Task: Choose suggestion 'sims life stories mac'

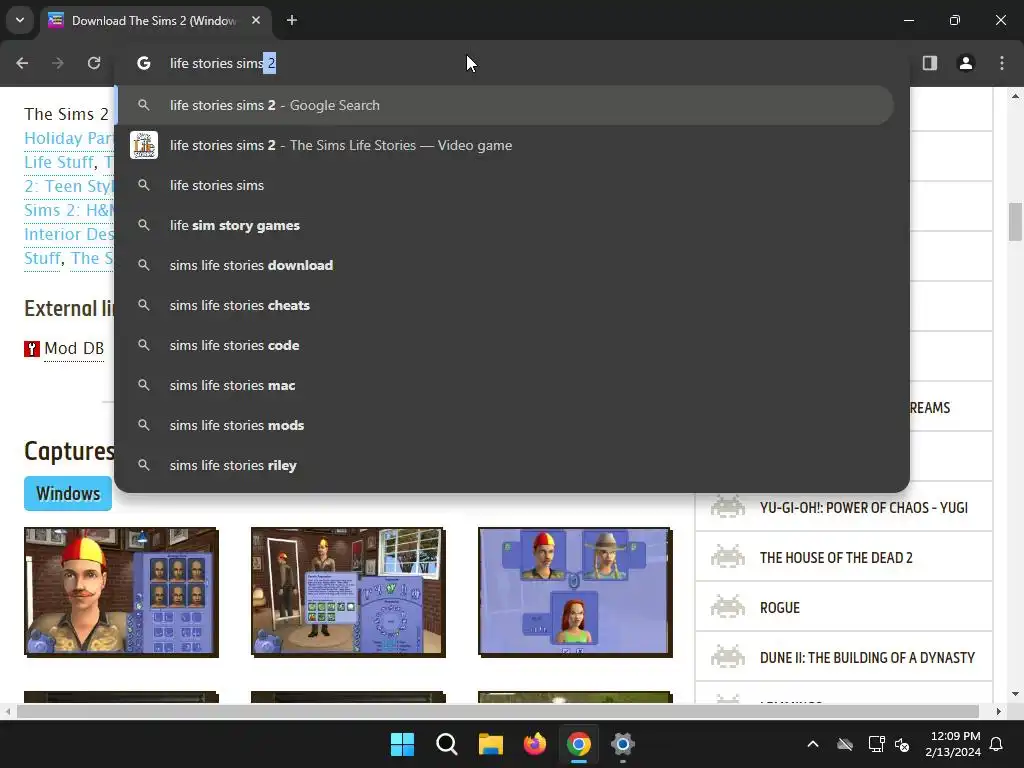Action: (x=504, y=385)
